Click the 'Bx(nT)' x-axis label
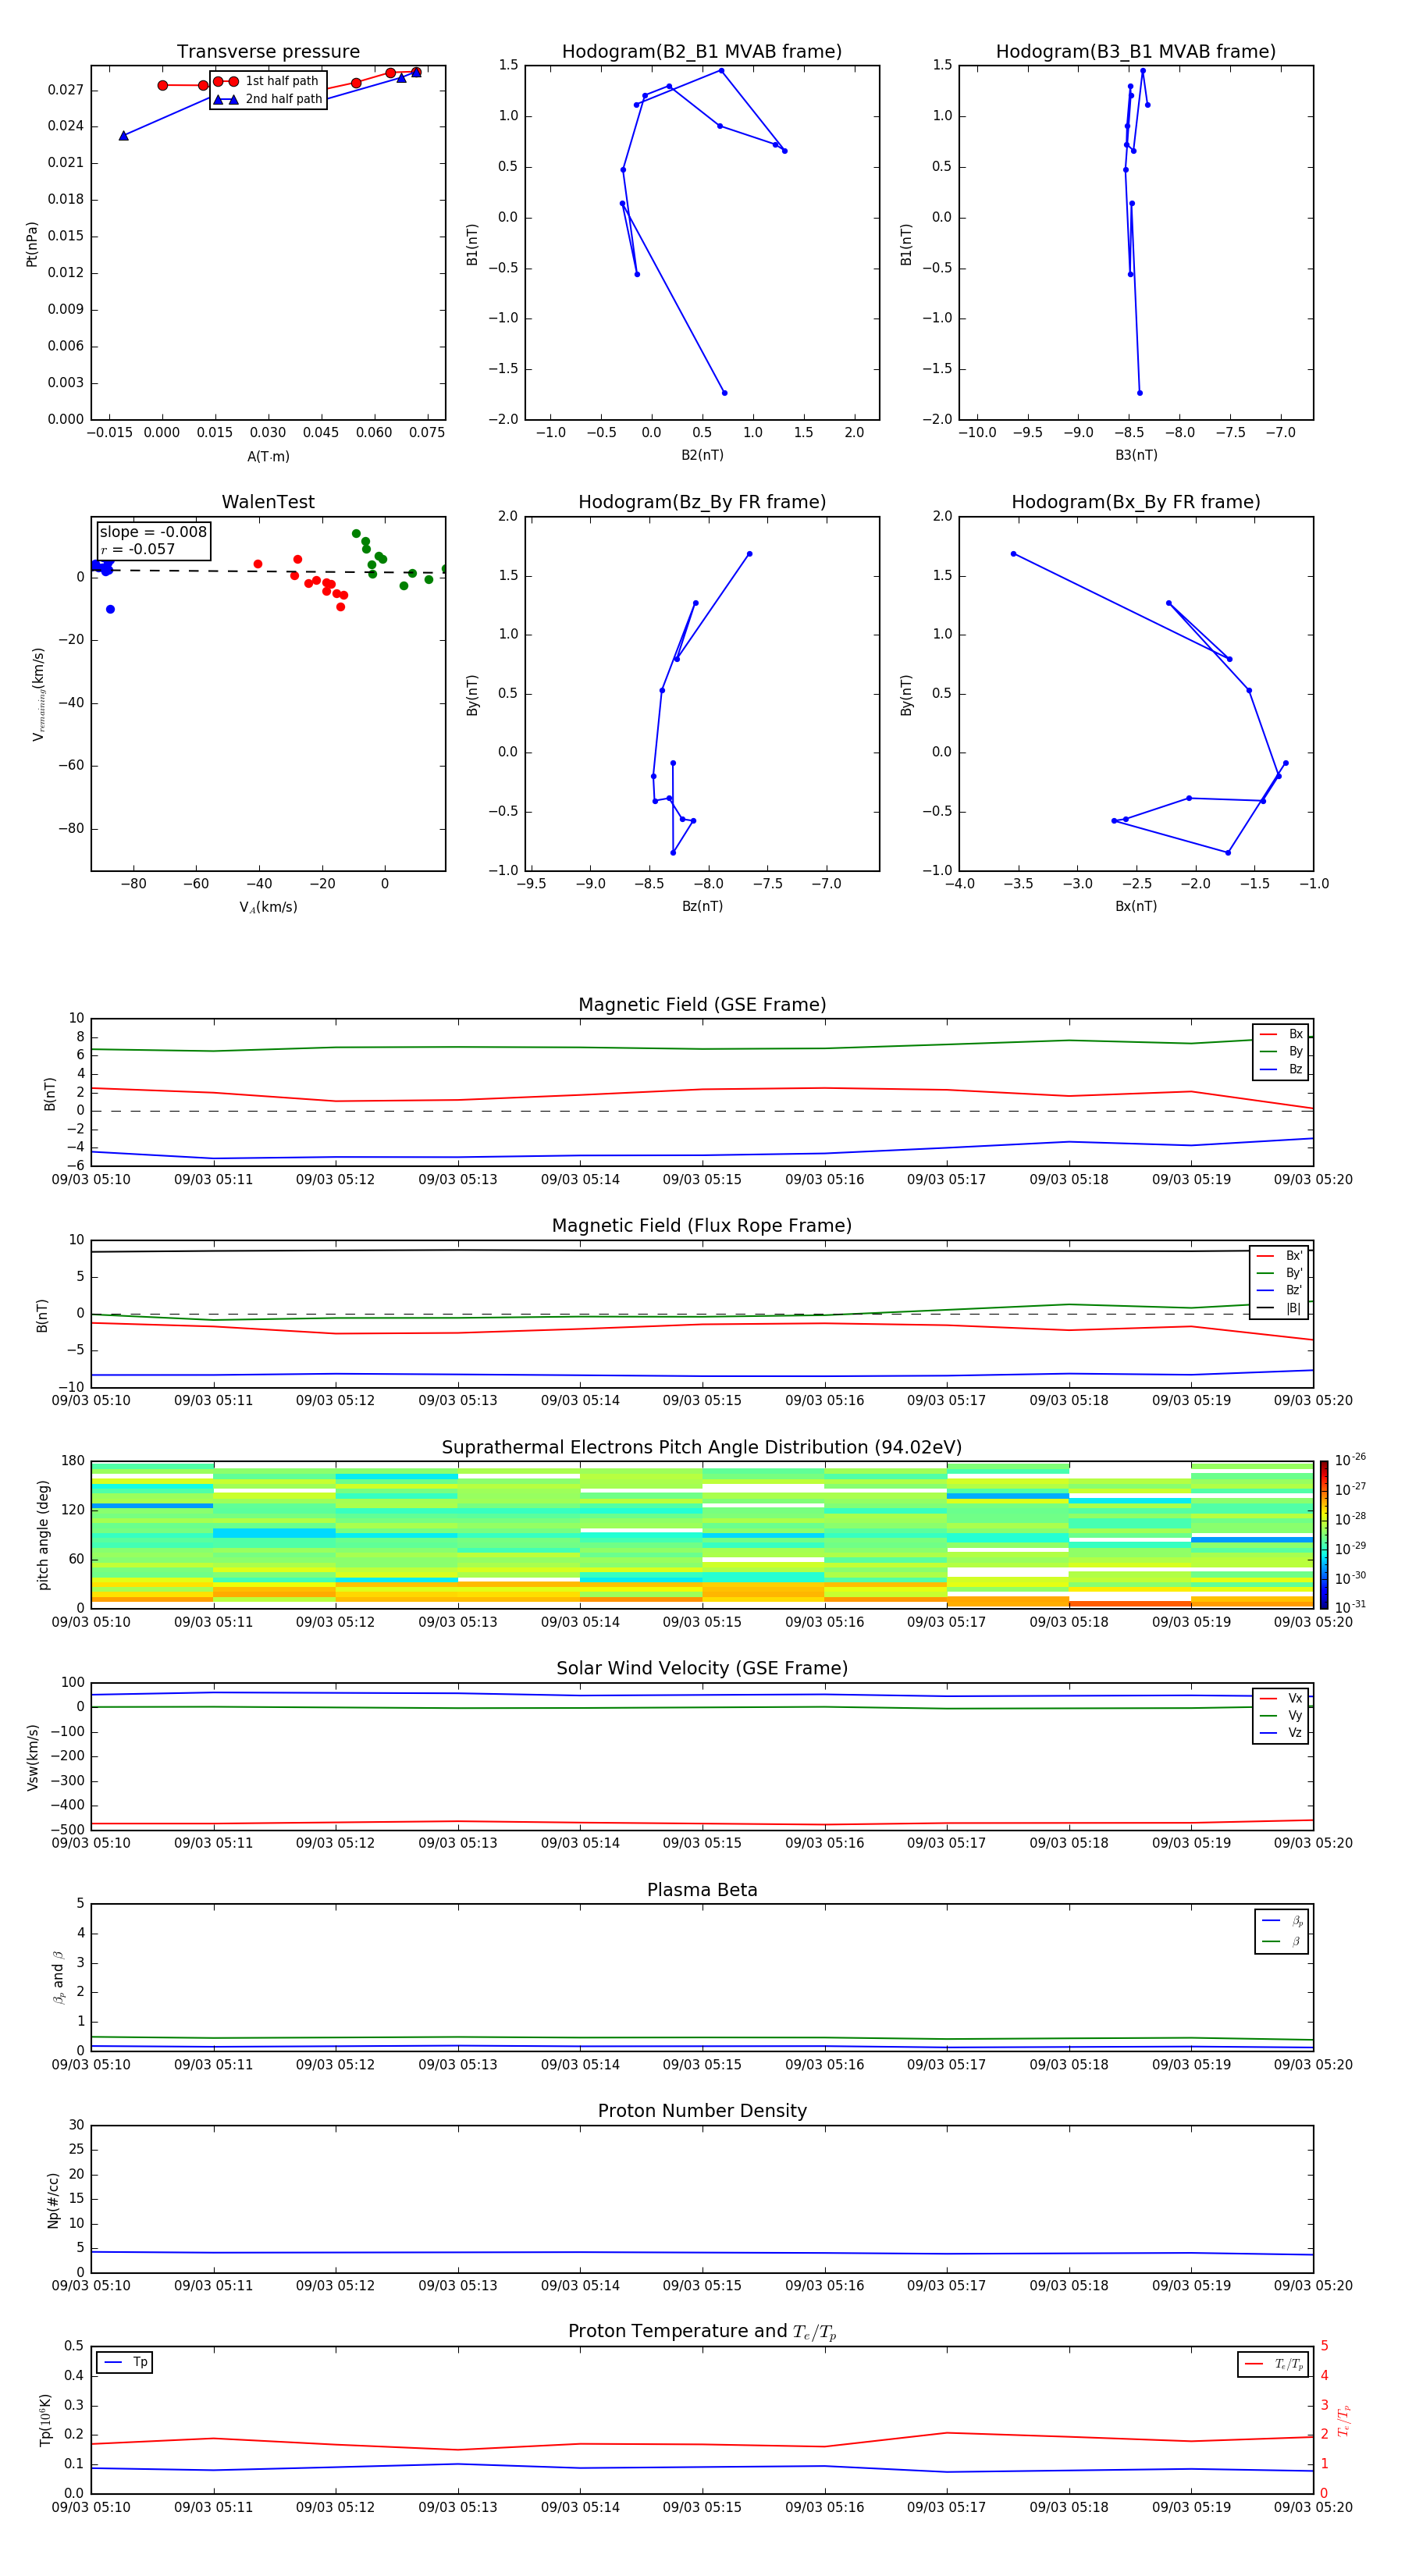Image resolution: width=1405 pixels, height=2576 pixels. 1136,906
